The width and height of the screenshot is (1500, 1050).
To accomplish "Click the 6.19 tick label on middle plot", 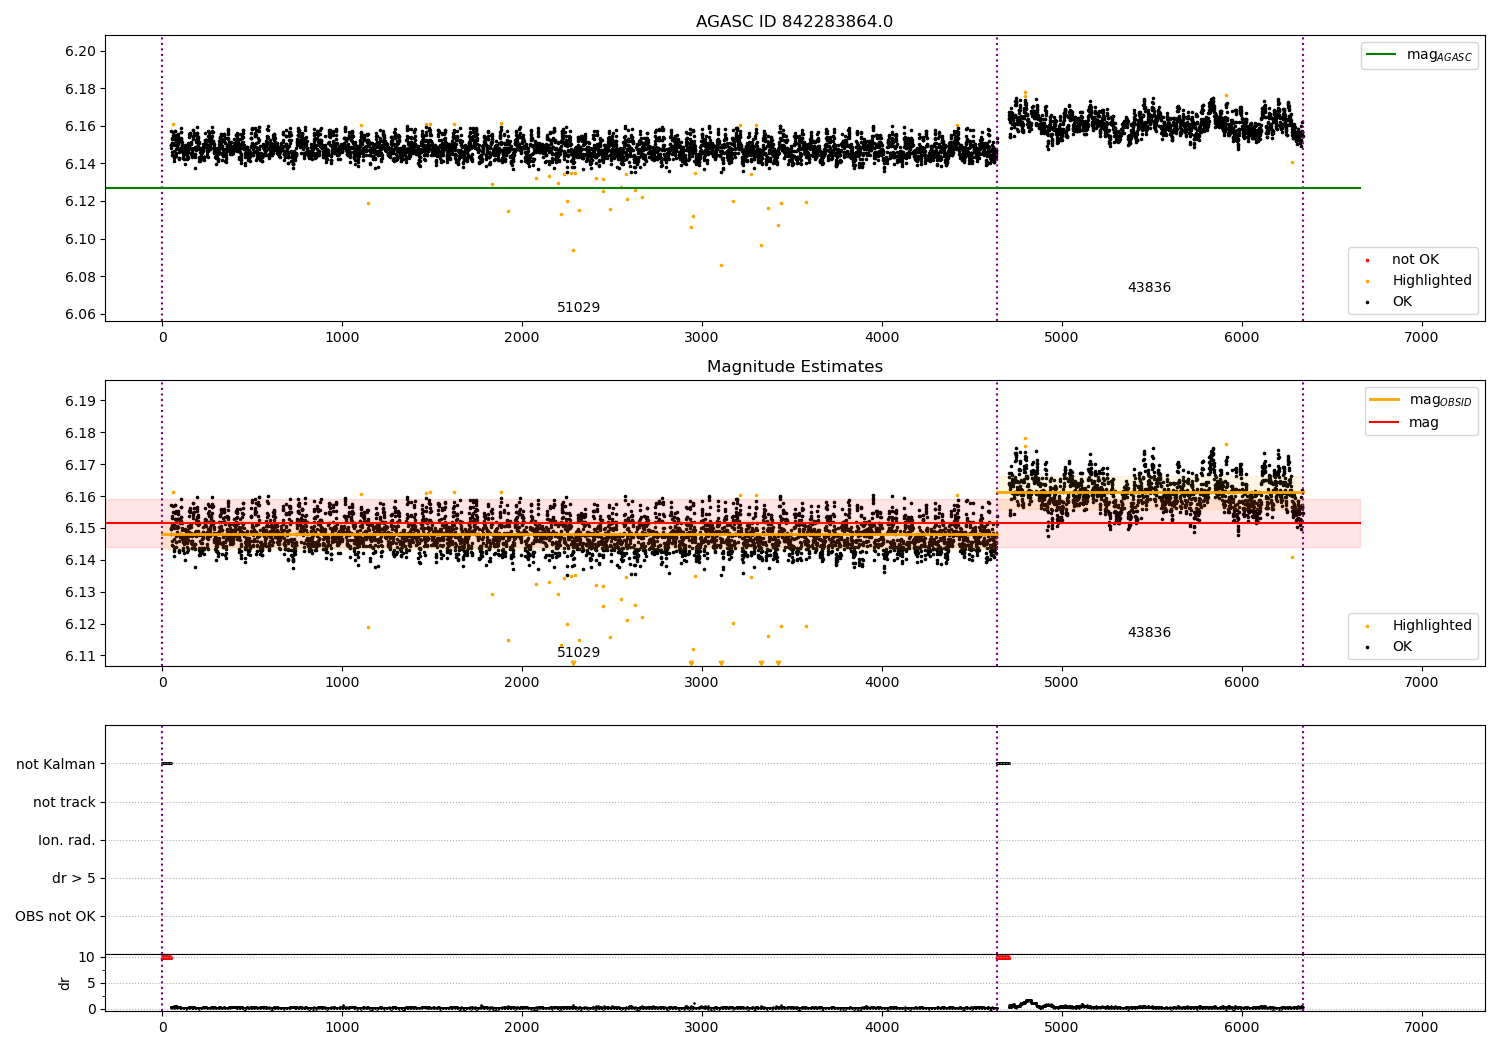I will click(x=79, y=401).
